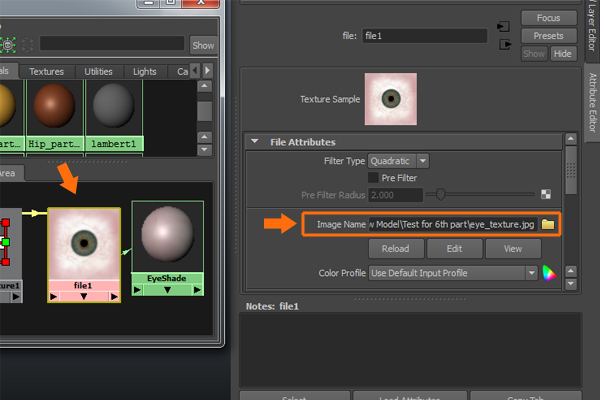
Task: Enable the Pre Filter checkbox
Action: point(374,177)
